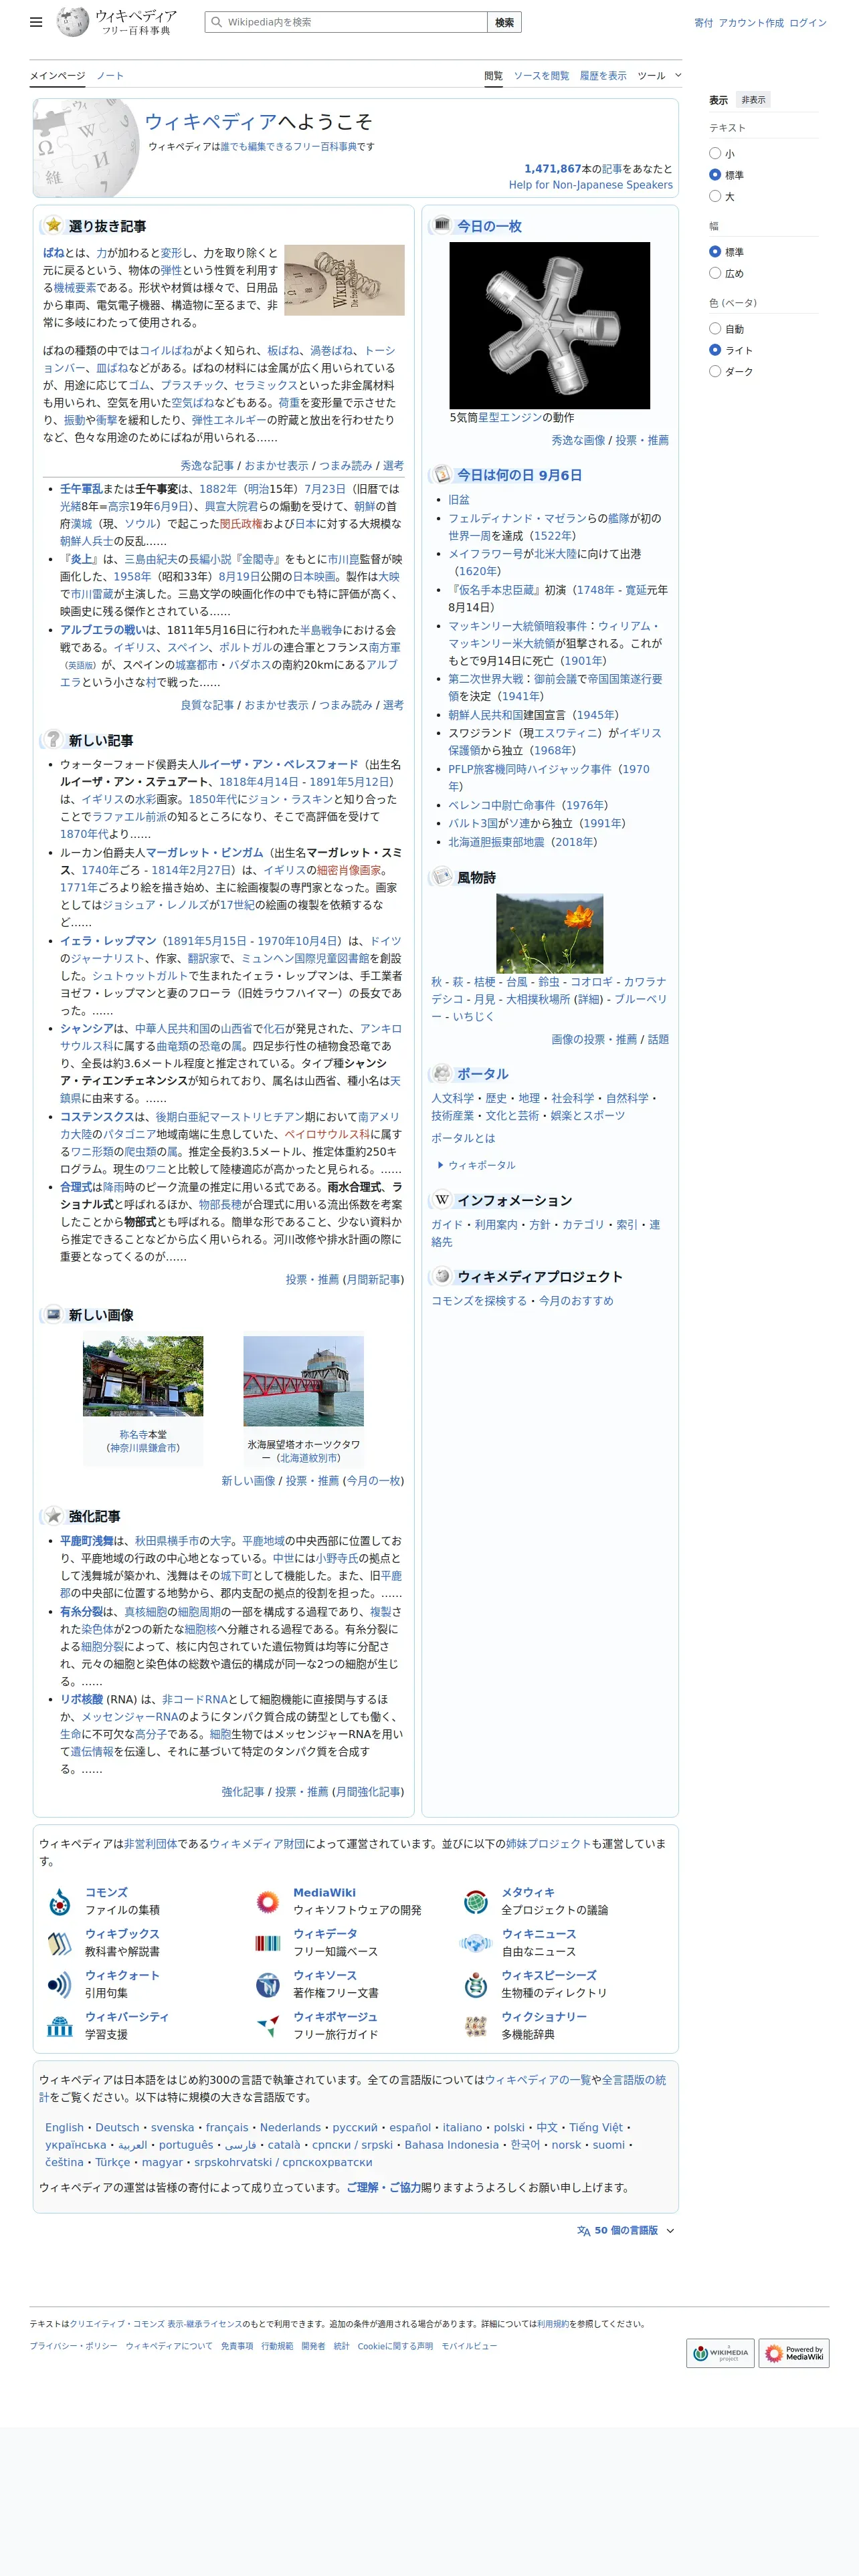Select the 閲覧 tab
859x2576 pixels.
494,75
